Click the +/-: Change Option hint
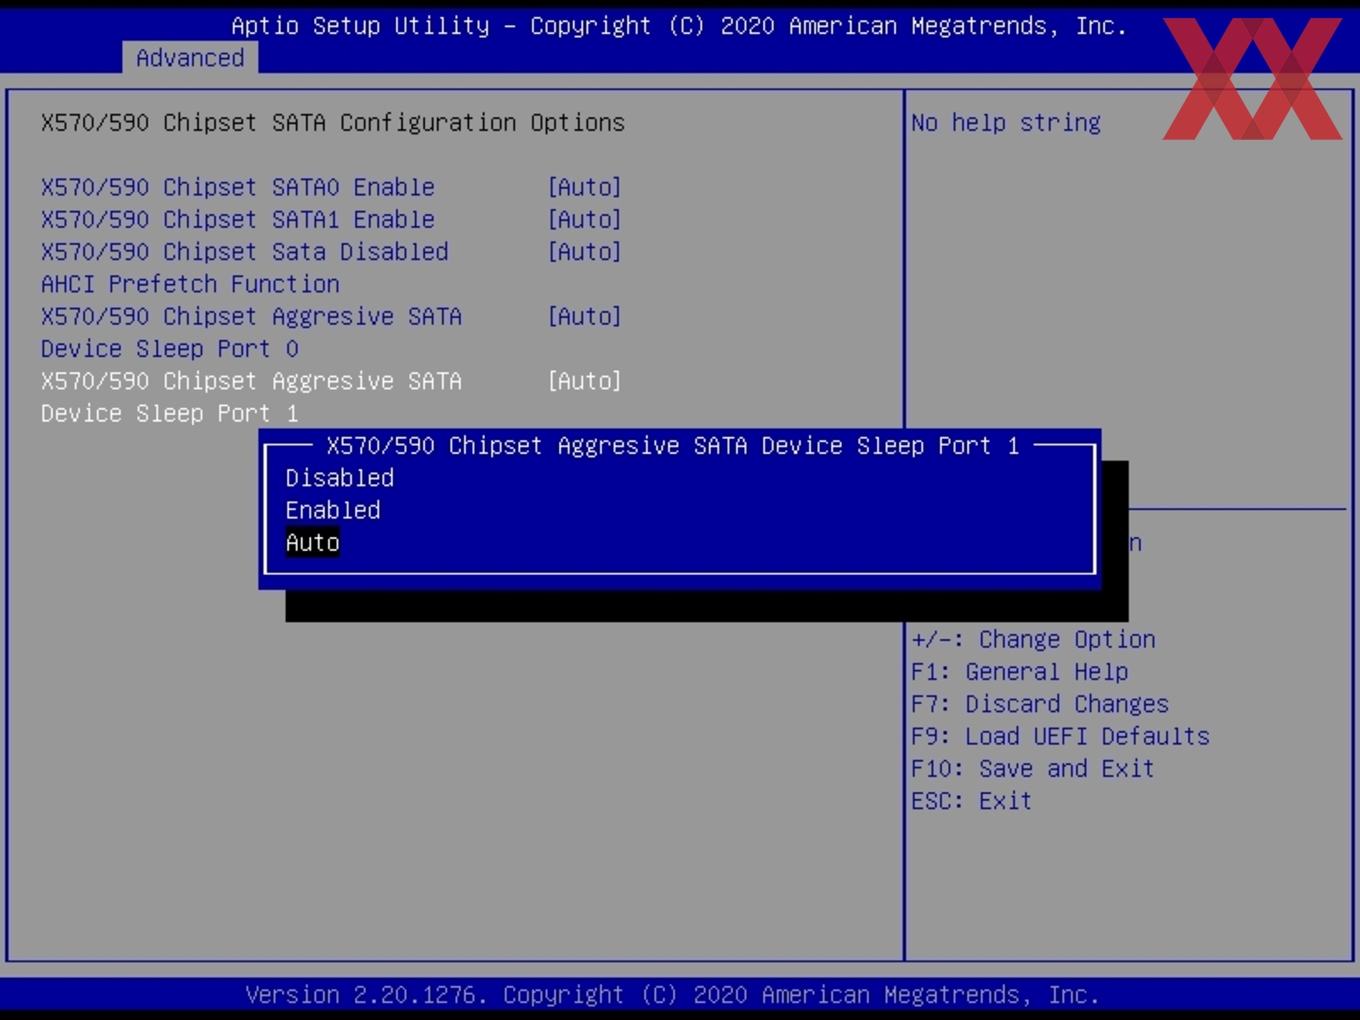Screen dimensions: 1360x1020 pos(1033,639)
